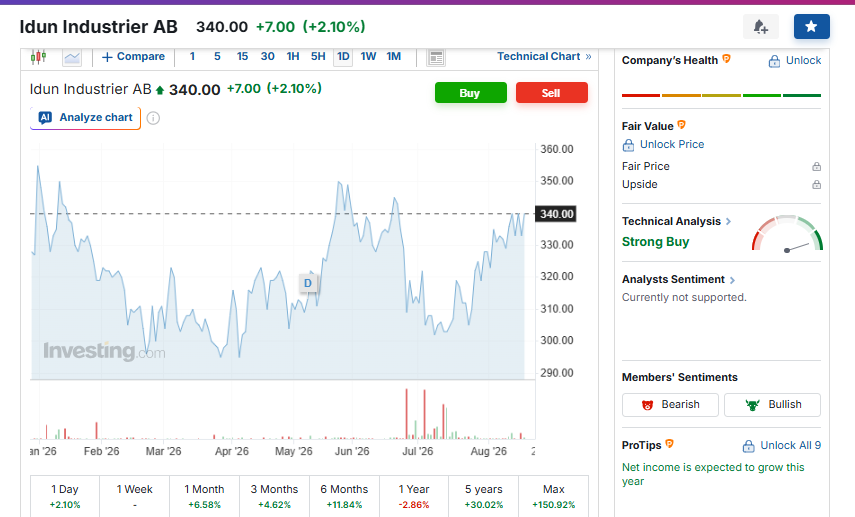Select the 5 minute interval
Viewport: 855px width, 517px height.
[217, 57]
